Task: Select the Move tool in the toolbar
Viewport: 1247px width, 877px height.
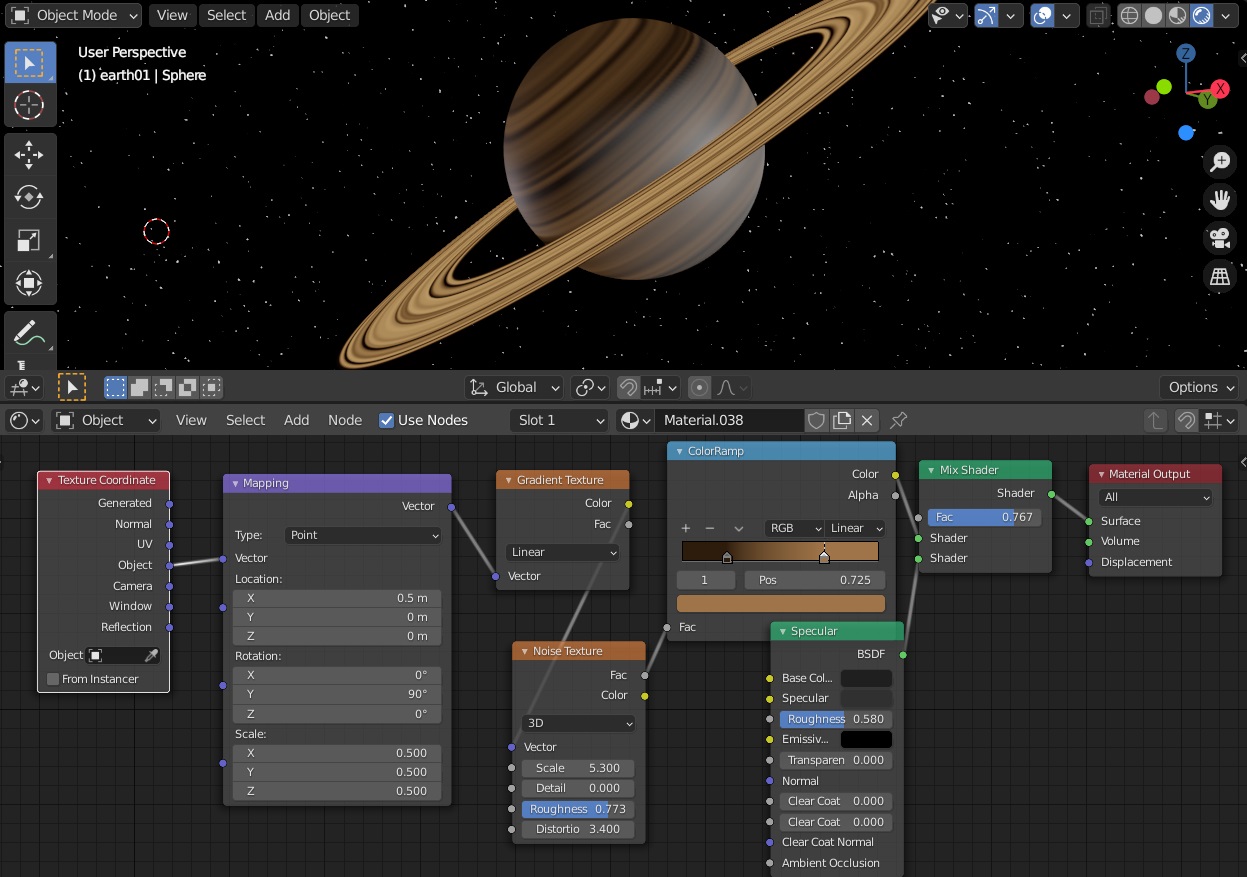Action: pos(29,155)
